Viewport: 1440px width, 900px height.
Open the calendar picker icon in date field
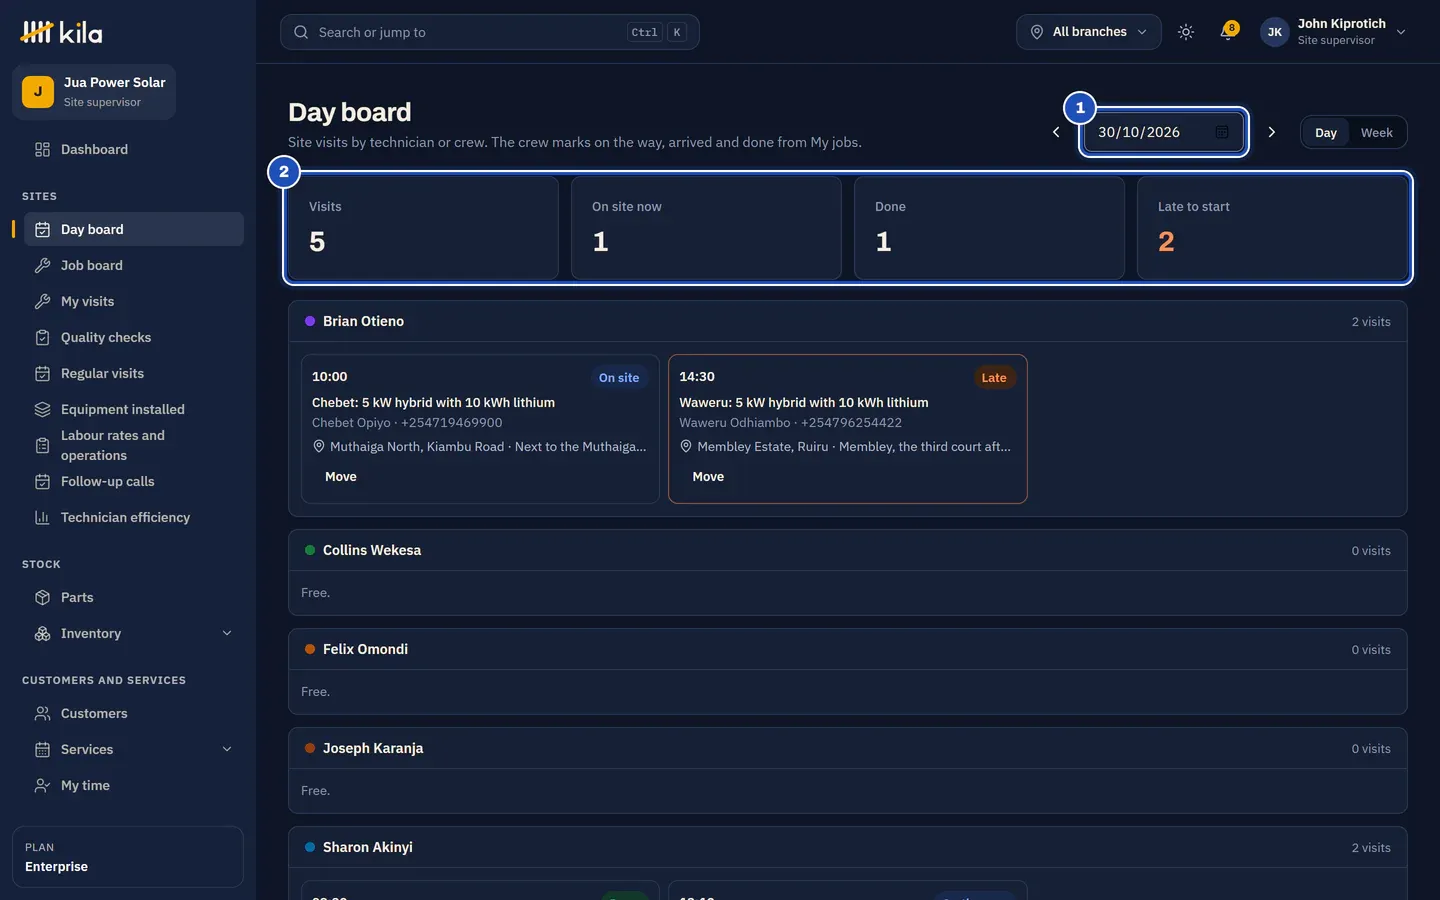[1222, 132]
